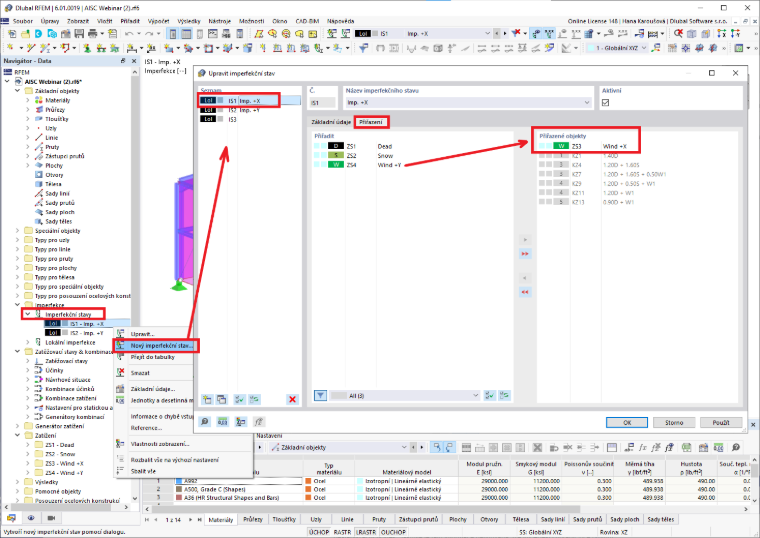Click the units 0.00 icon at dialog bottom
This screenshot has width=760, height=538.
pyautogui.click(x=222, y=422)
